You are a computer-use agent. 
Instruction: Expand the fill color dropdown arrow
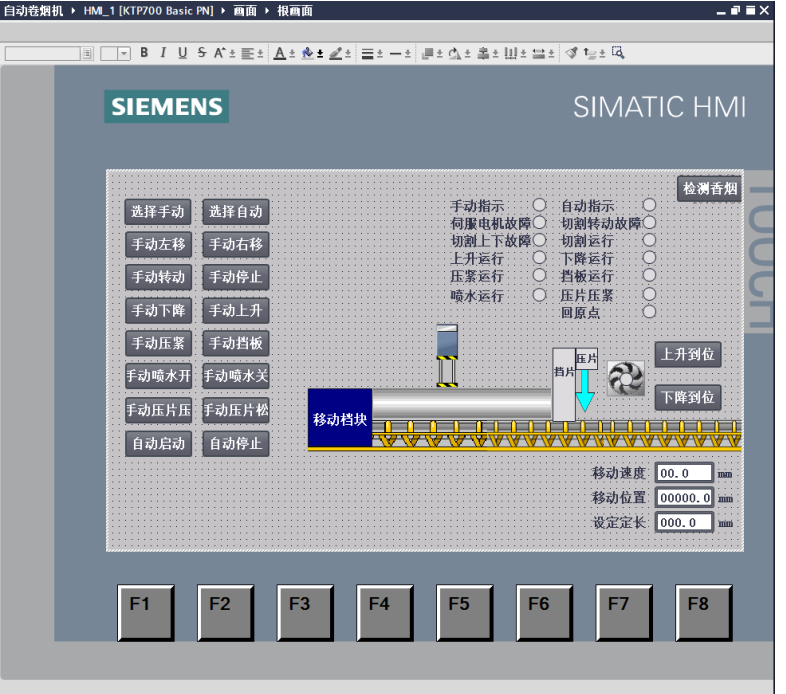click(320, 54)
